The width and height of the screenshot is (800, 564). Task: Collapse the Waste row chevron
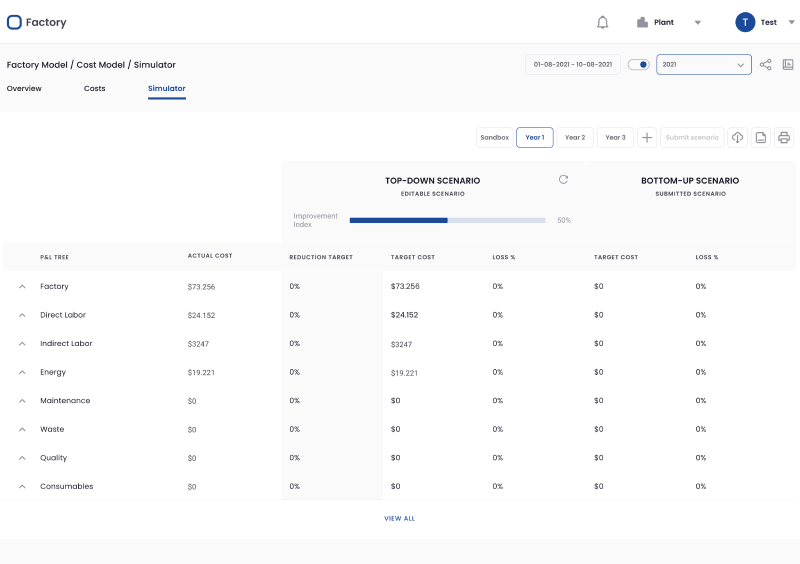click(x=22, y=430)
